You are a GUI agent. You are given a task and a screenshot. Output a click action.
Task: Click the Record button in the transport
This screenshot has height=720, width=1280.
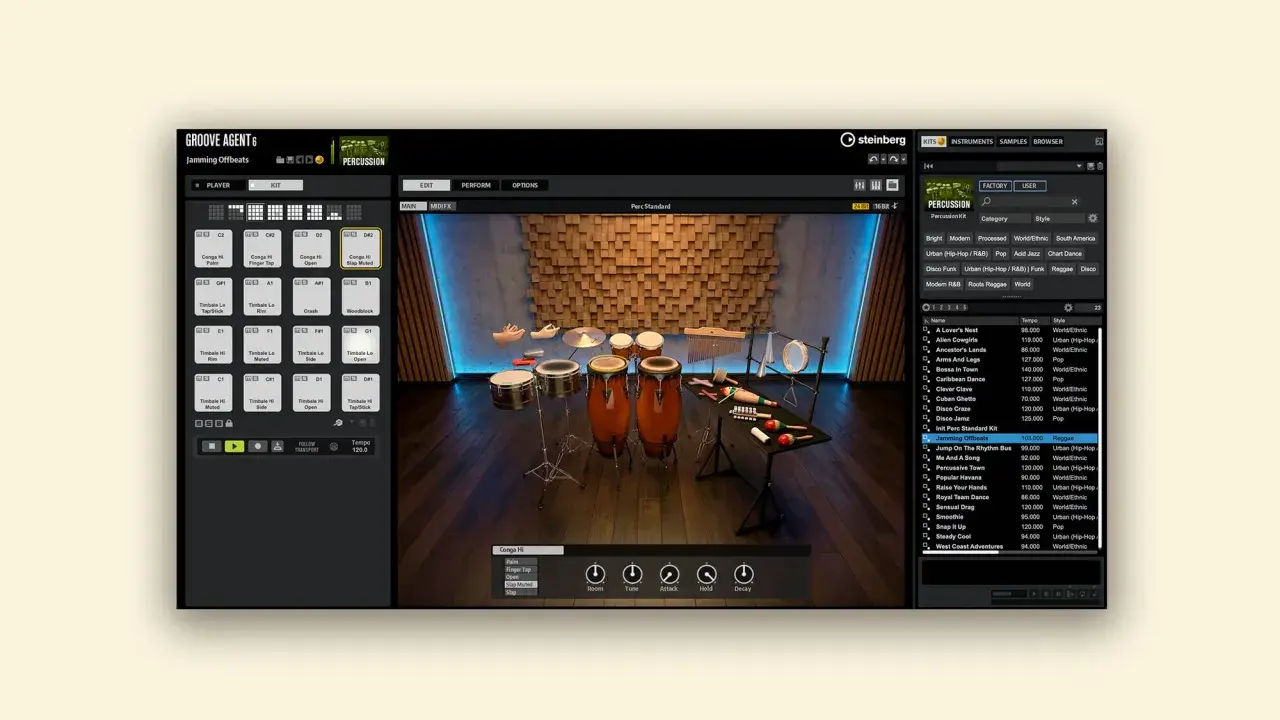pos(257,446)
